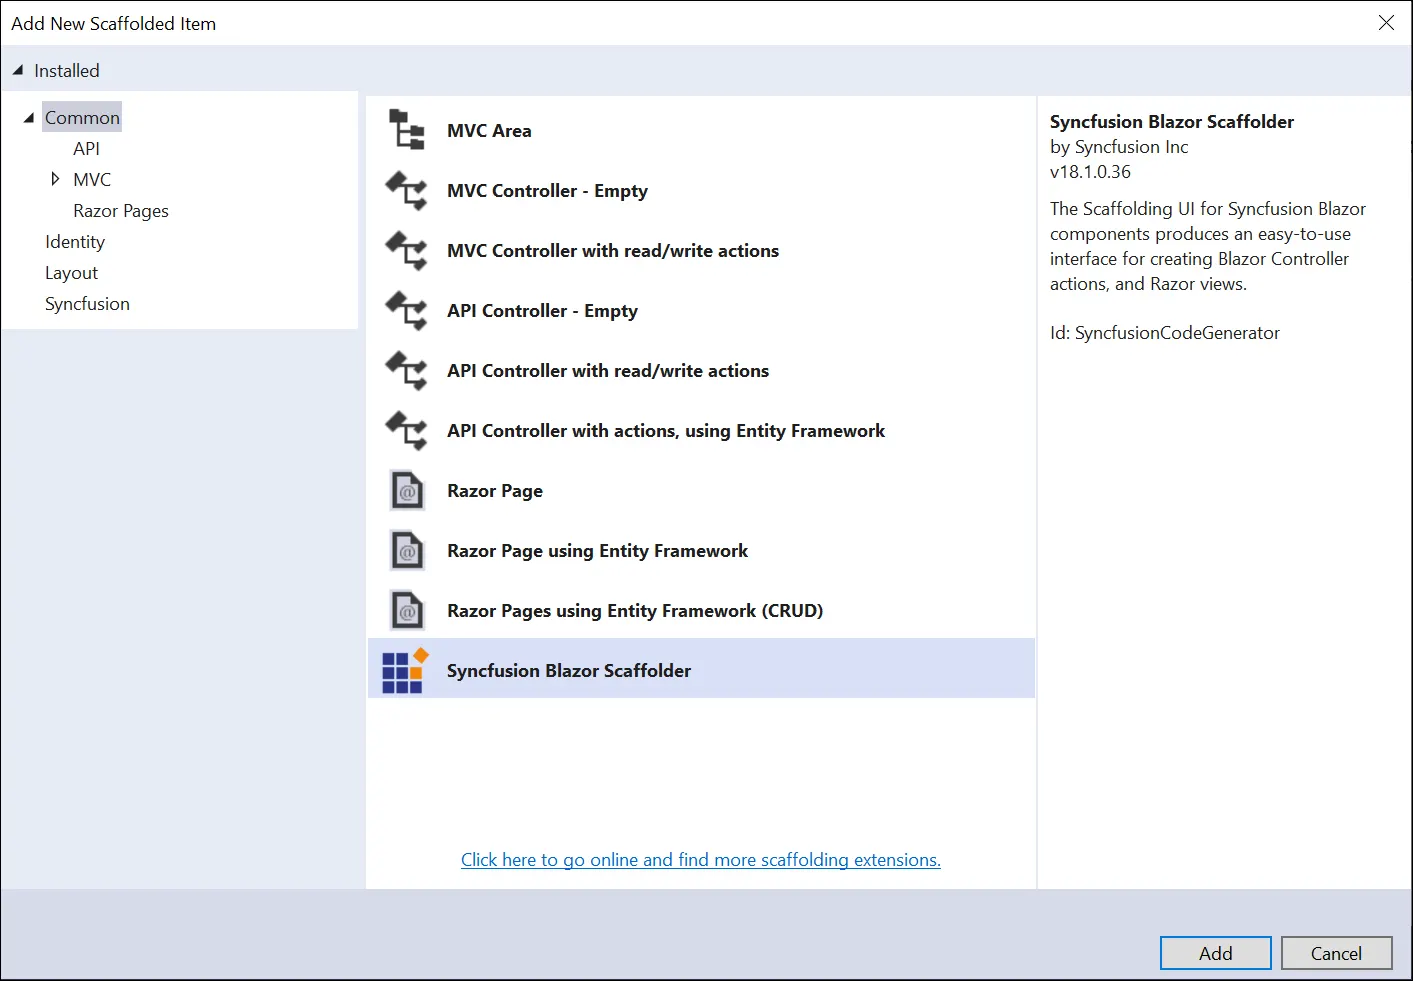Open the link to find more scaffolding extensions
Viewport: 1413px width, 981px height.
tap(700, 859)
